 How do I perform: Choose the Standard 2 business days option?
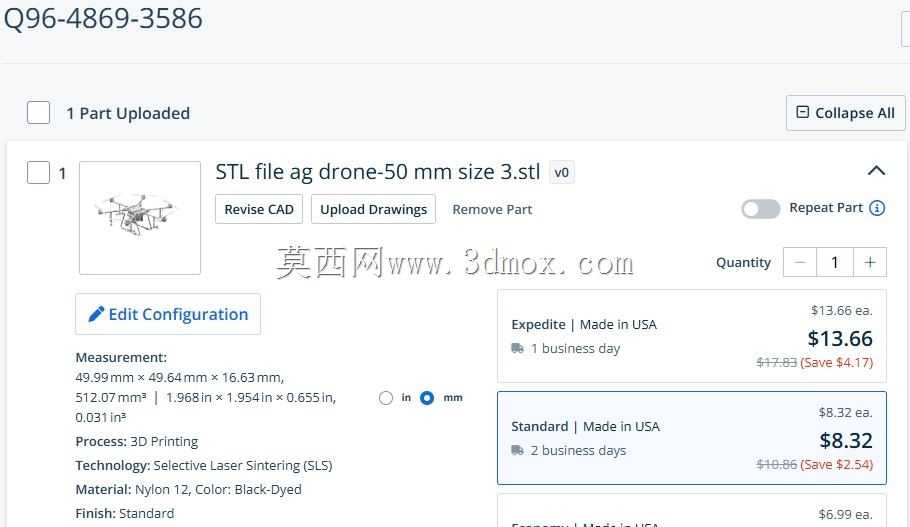[x=692, y=438]
